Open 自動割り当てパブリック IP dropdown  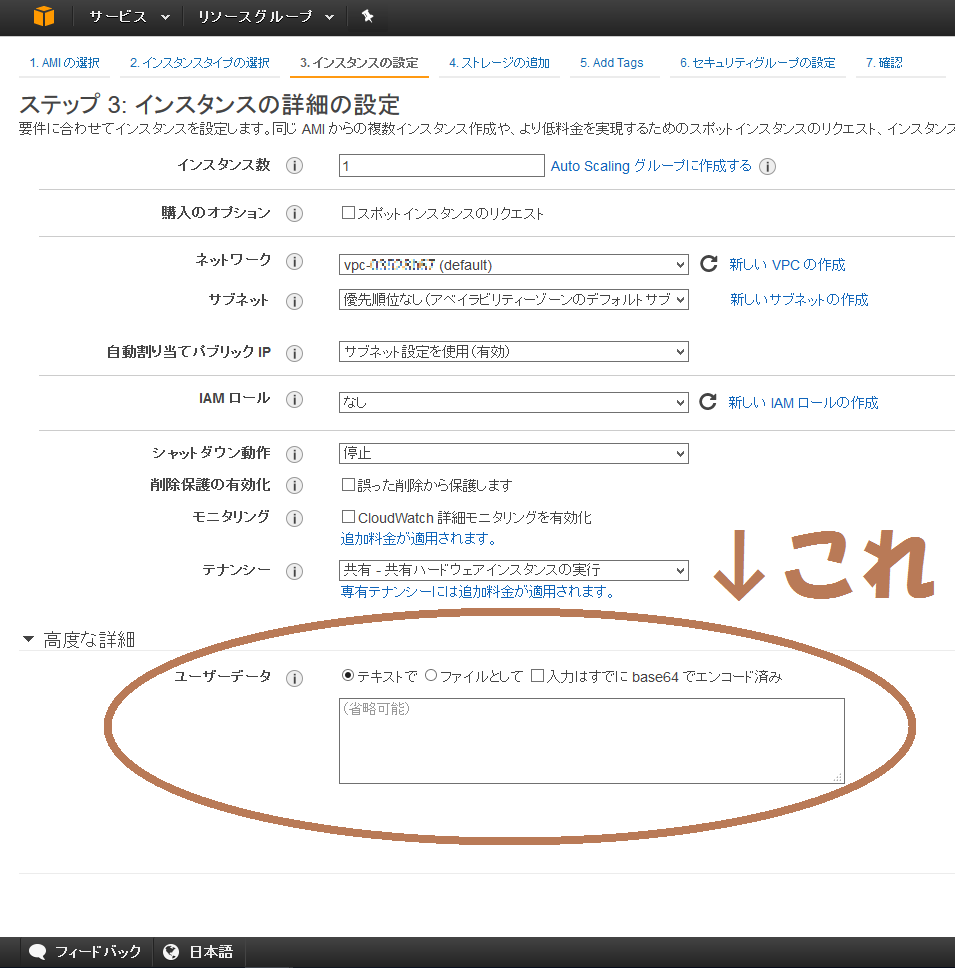pos(514,352)
